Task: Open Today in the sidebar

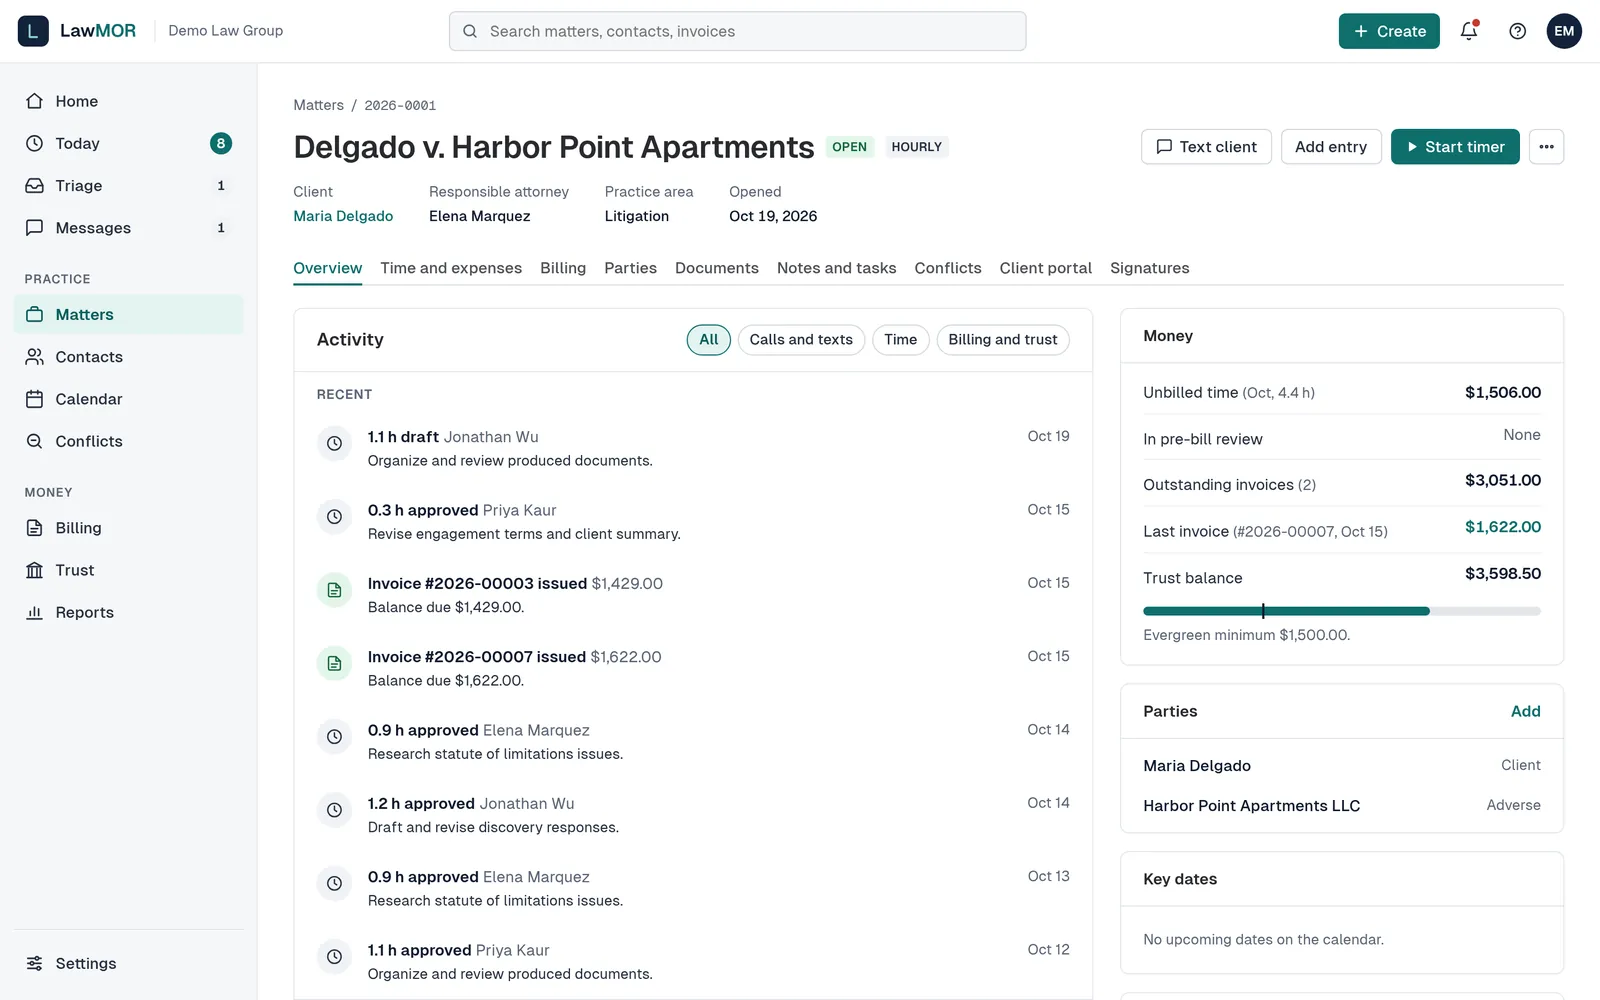Action: pyautogui.click(x=128, y=143)
